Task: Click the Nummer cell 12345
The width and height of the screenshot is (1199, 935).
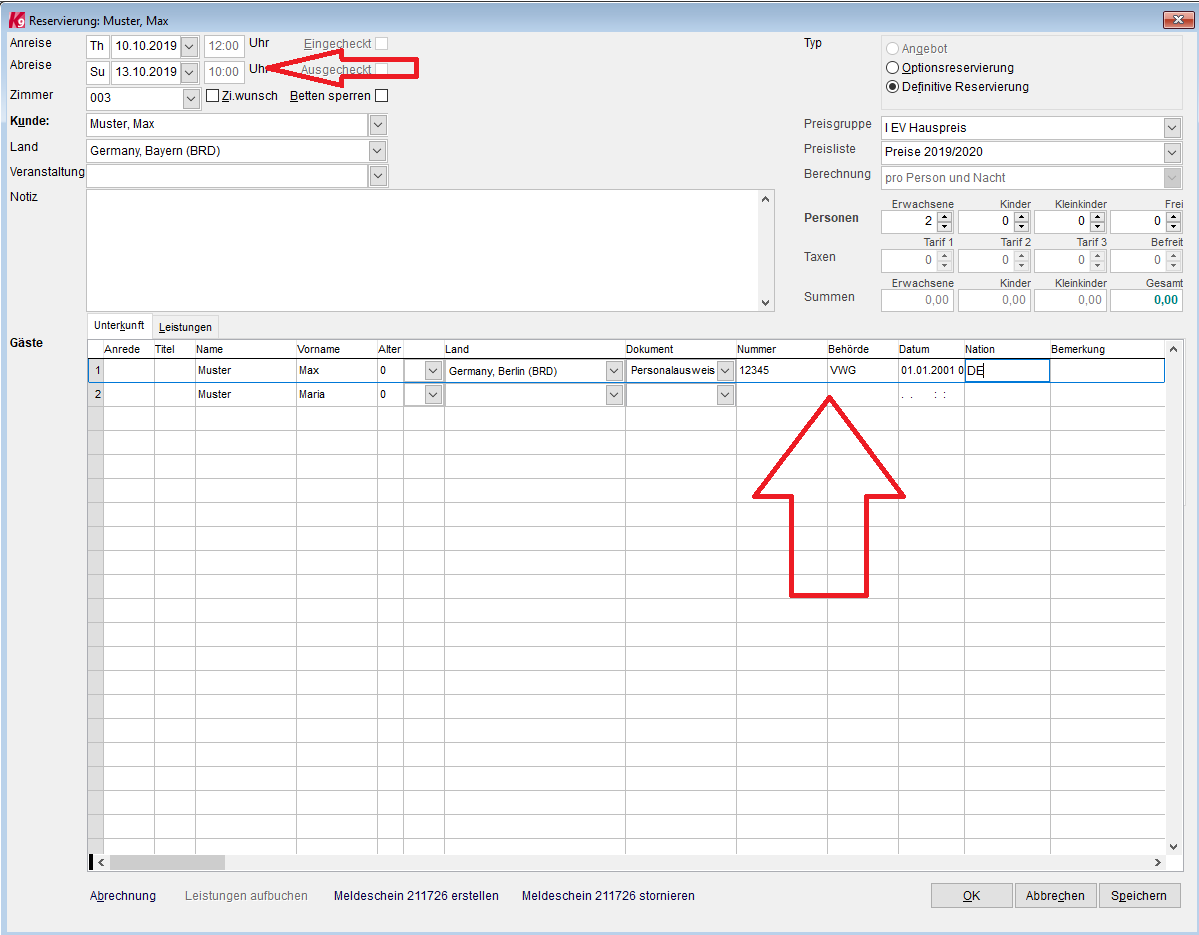Action: 781,371
